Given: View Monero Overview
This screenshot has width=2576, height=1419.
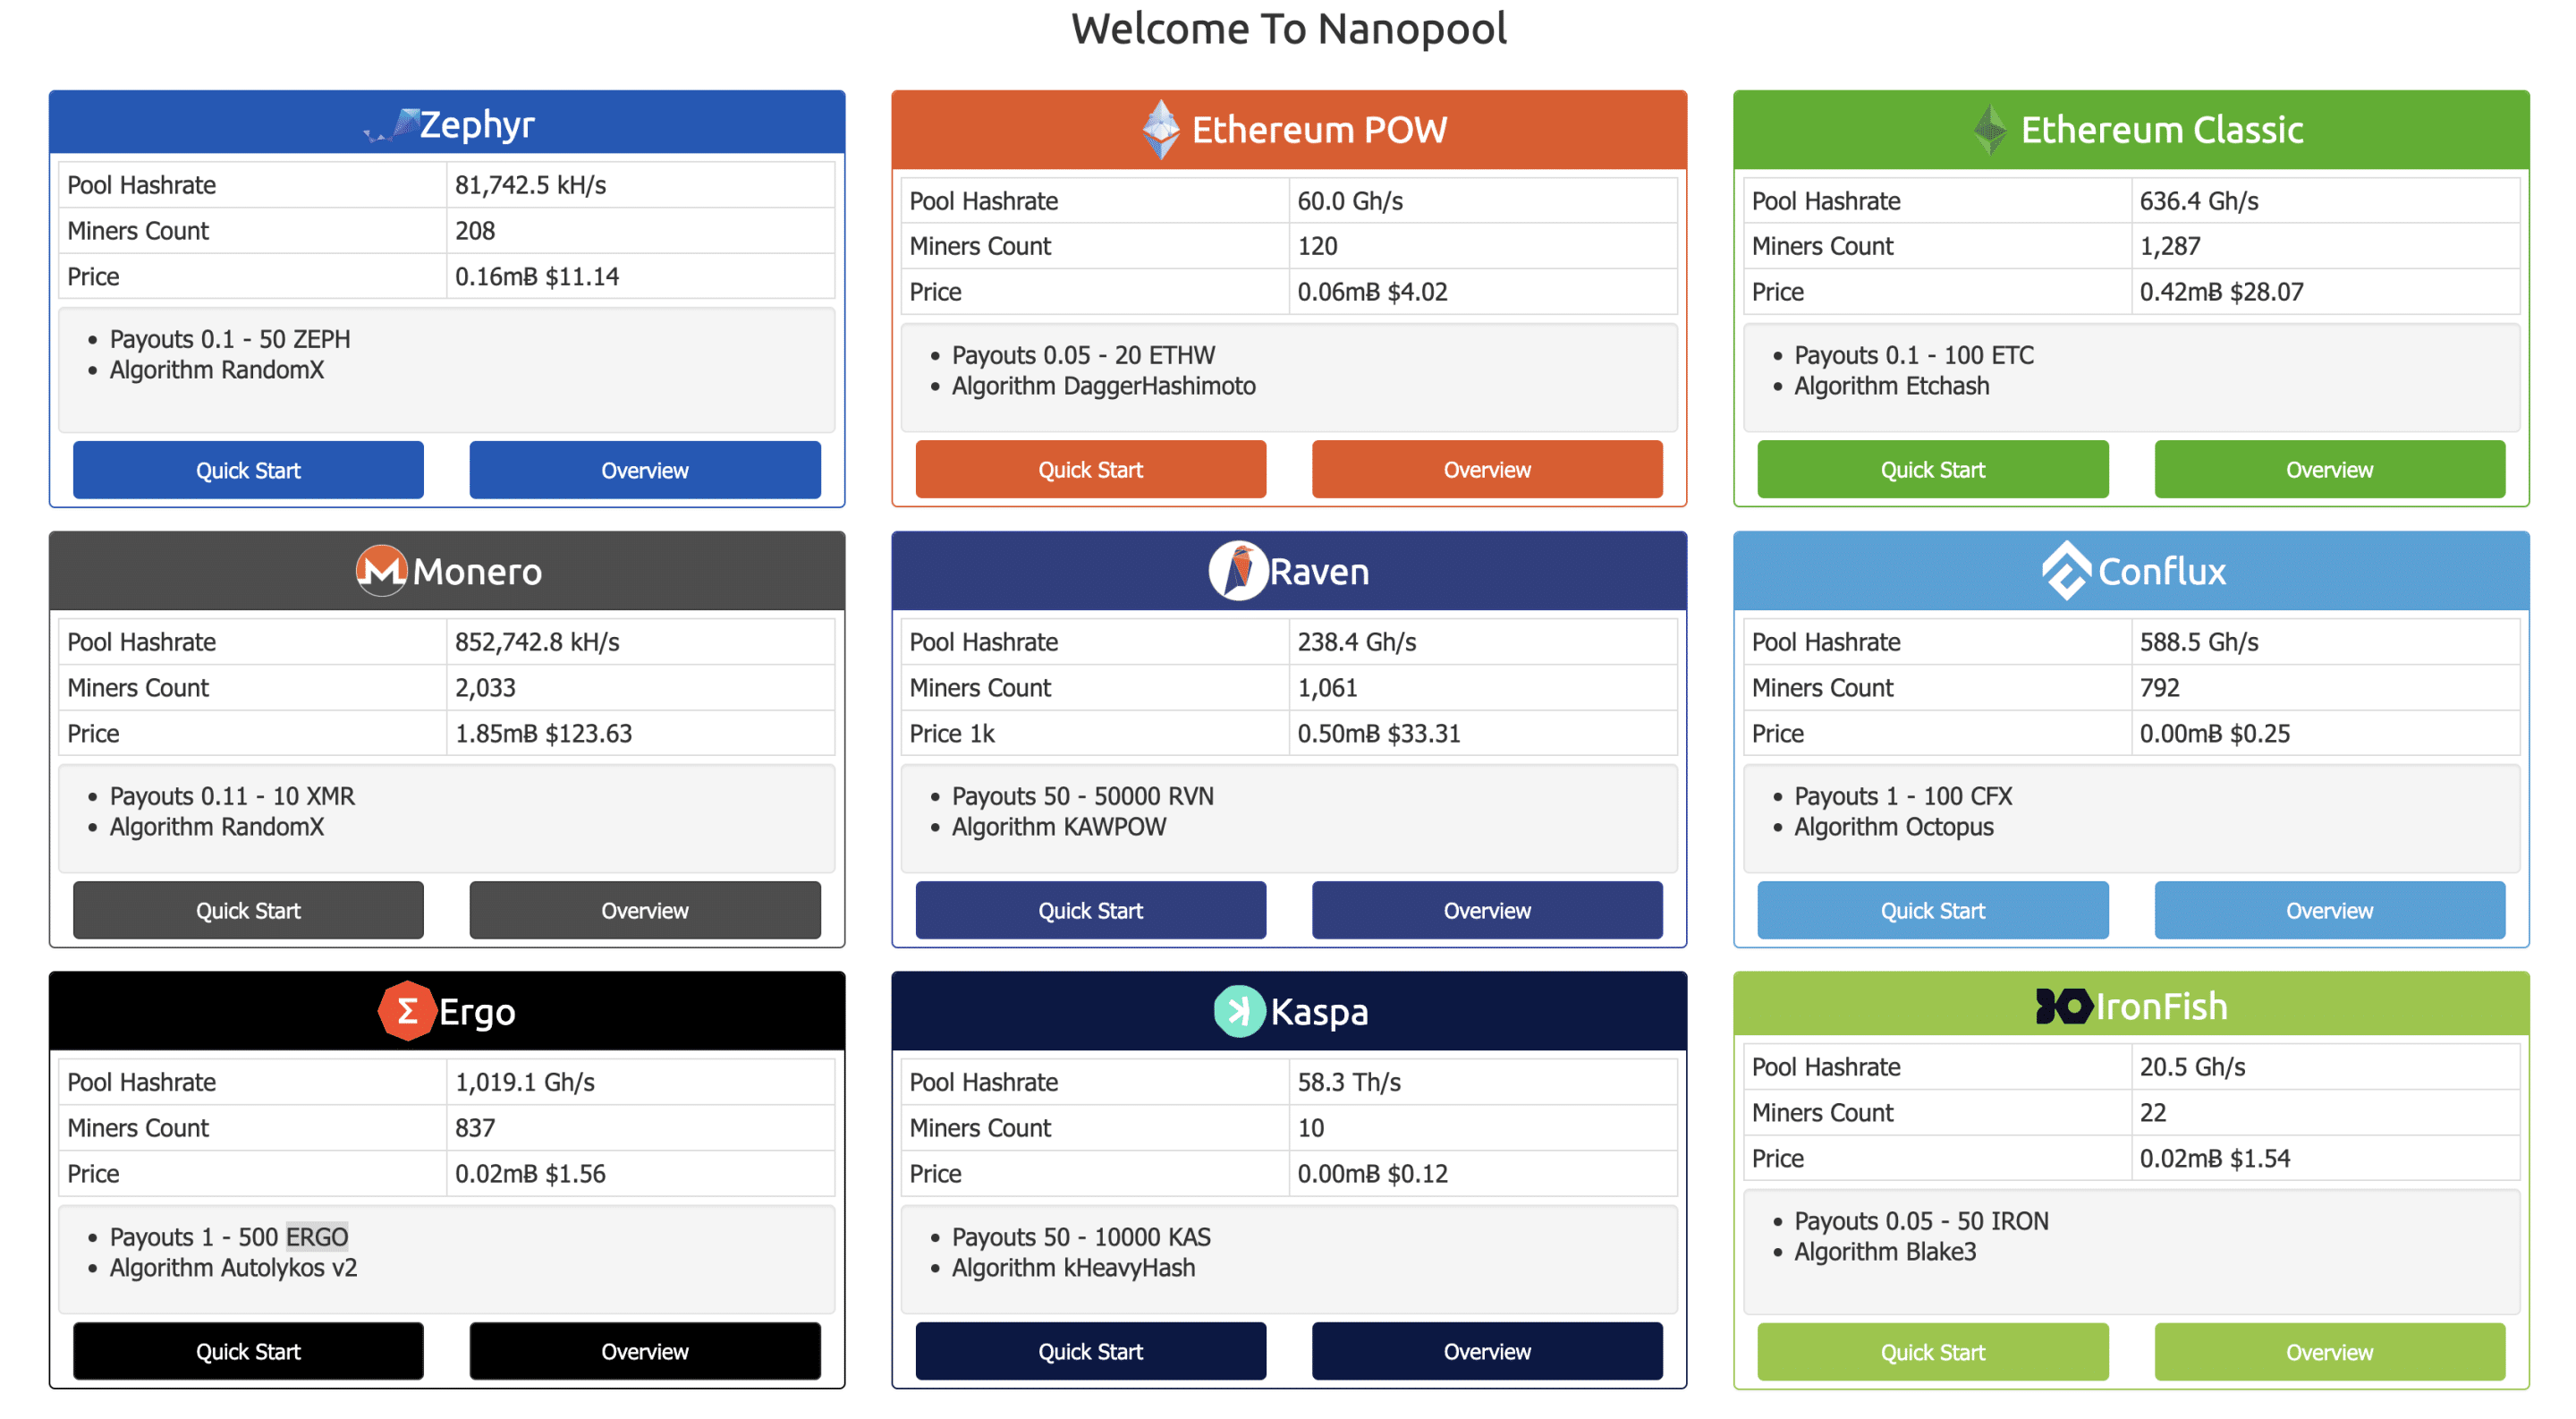Looking at the screenshot, I should tap(645, 910).
